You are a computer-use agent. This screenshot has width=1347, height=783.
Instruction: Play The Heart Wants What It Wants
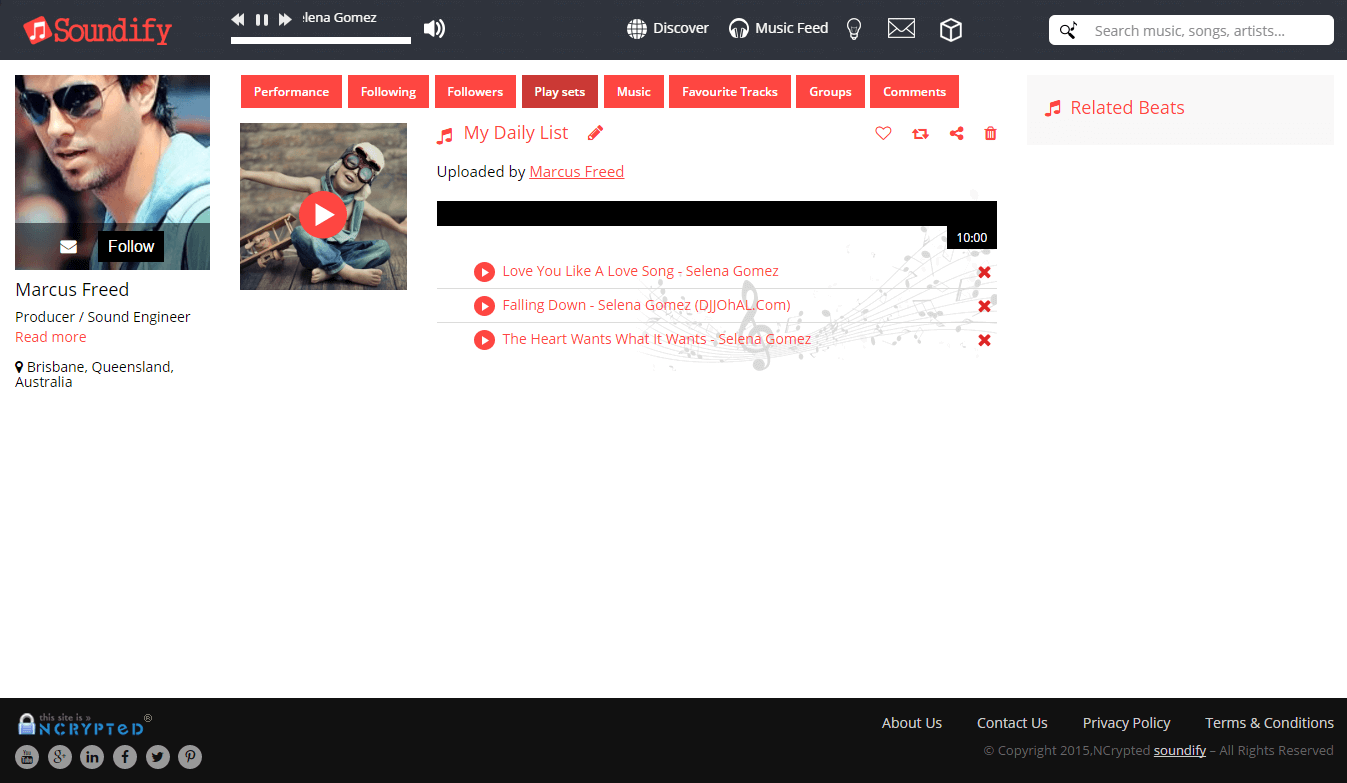point(484,340)
